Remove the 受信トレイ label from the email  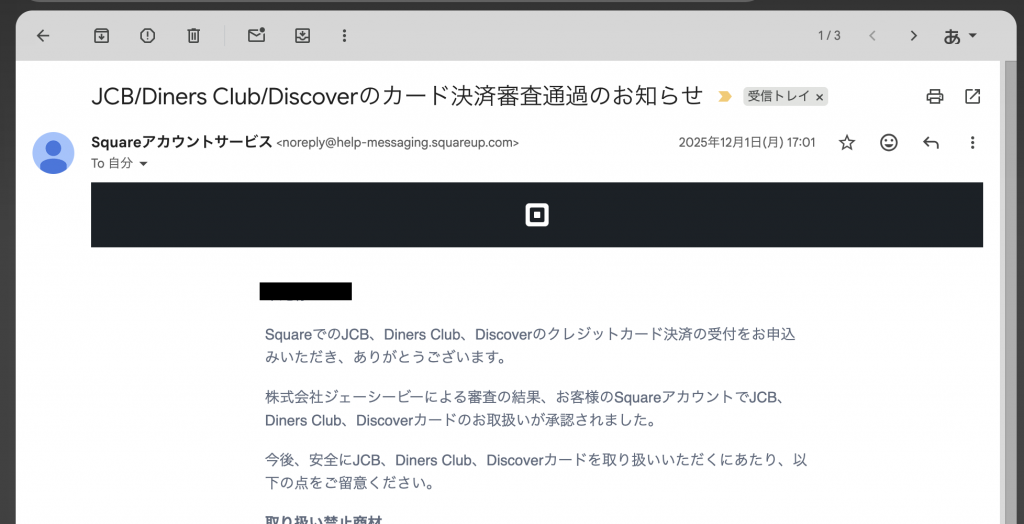(x=820, y=97)
